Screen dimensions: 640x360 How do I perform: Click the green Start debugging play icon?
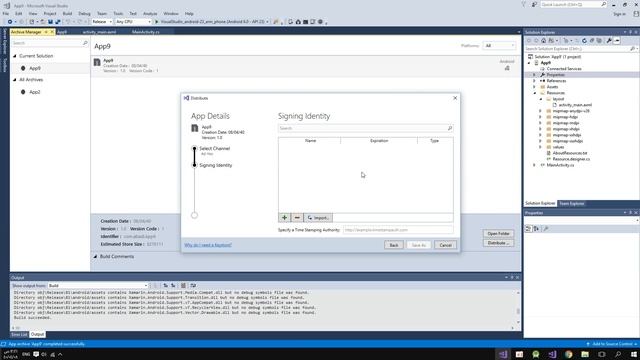[x=156, y=22]
